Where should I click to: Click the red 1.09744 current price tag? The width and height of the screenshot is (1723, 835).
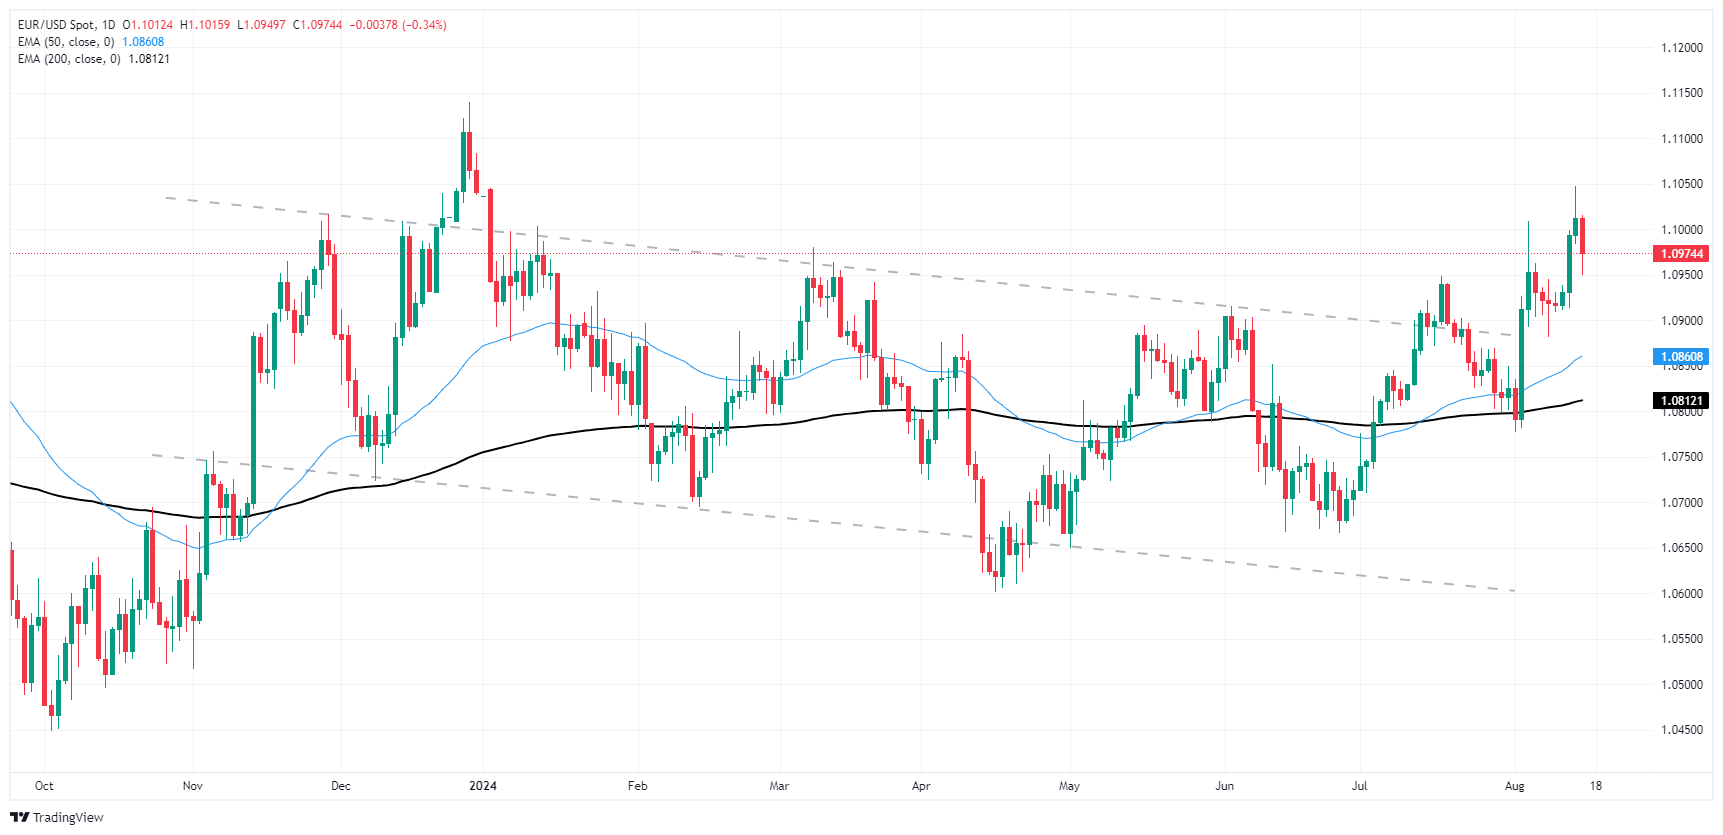click(1681, 254)
